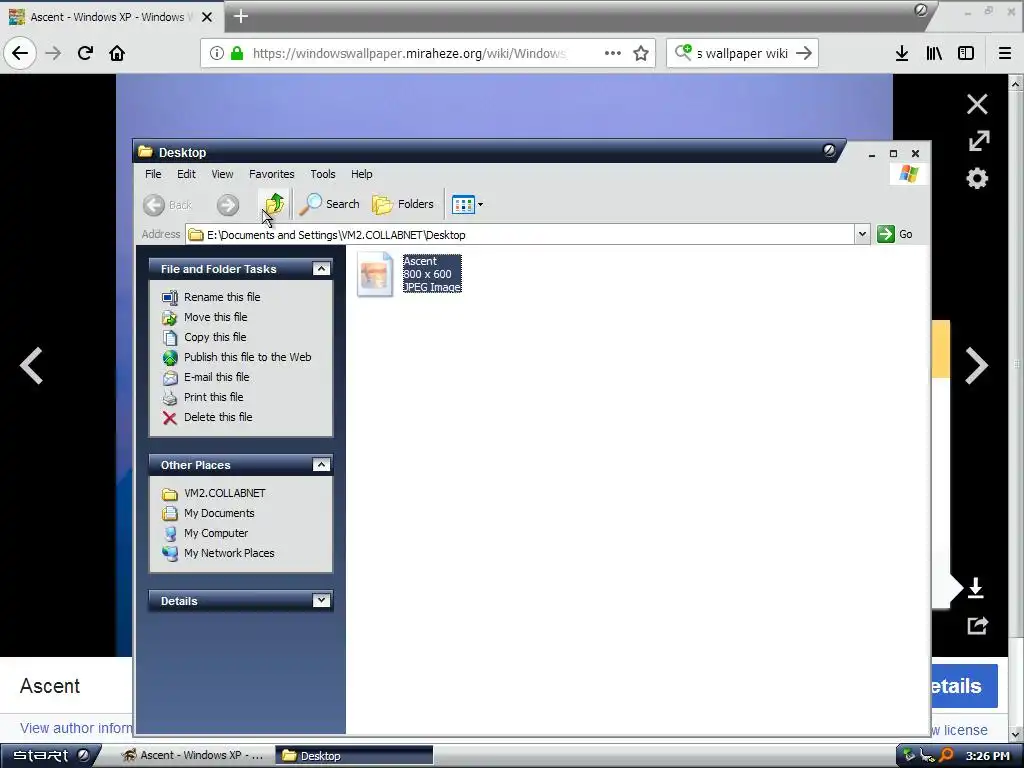Open the Search pane in Explorer
The image size is (1024, 768).
330,204
